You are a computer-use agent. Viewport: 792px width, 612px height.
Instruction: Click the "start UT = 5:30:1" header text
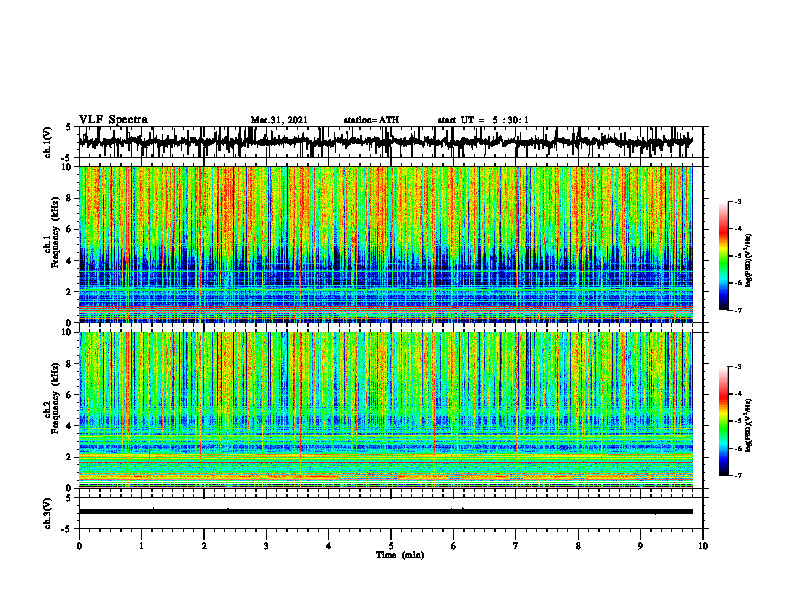click(483, 120)
